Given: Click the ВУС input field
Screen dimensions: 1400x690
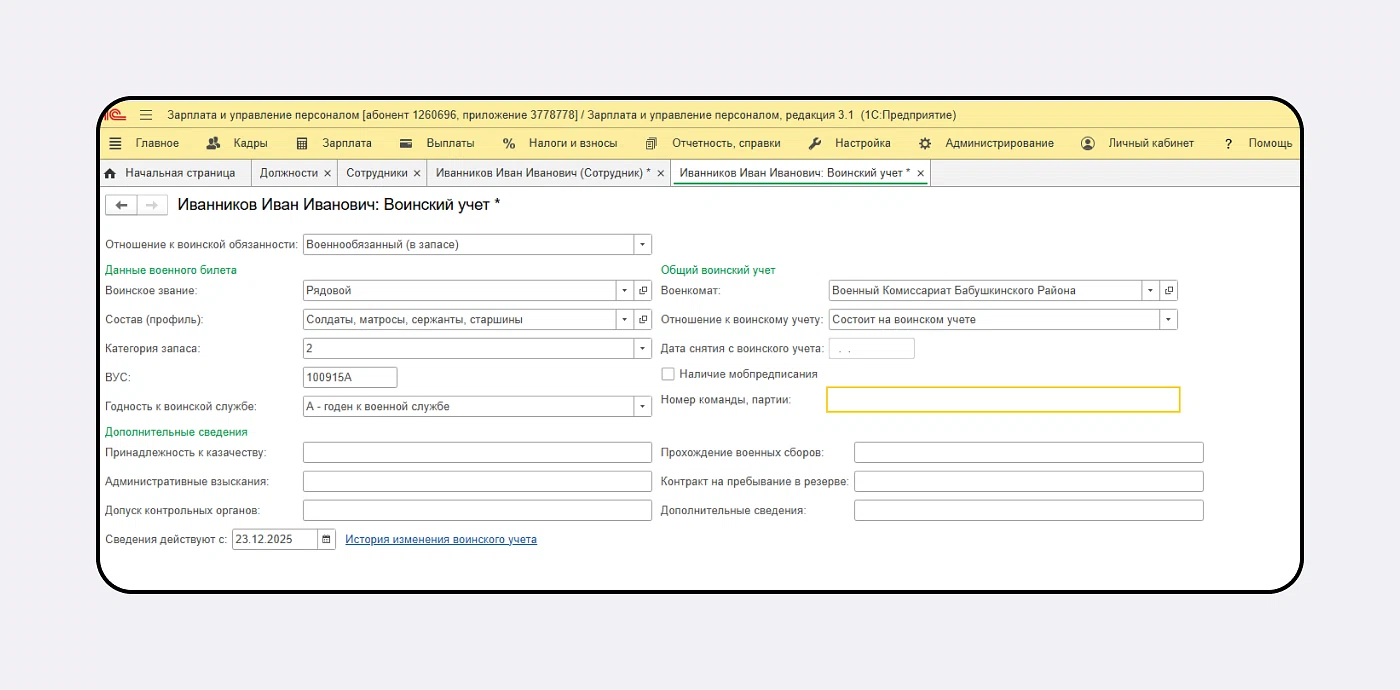Looking at the screenshot, I should (x=350, y=378).
